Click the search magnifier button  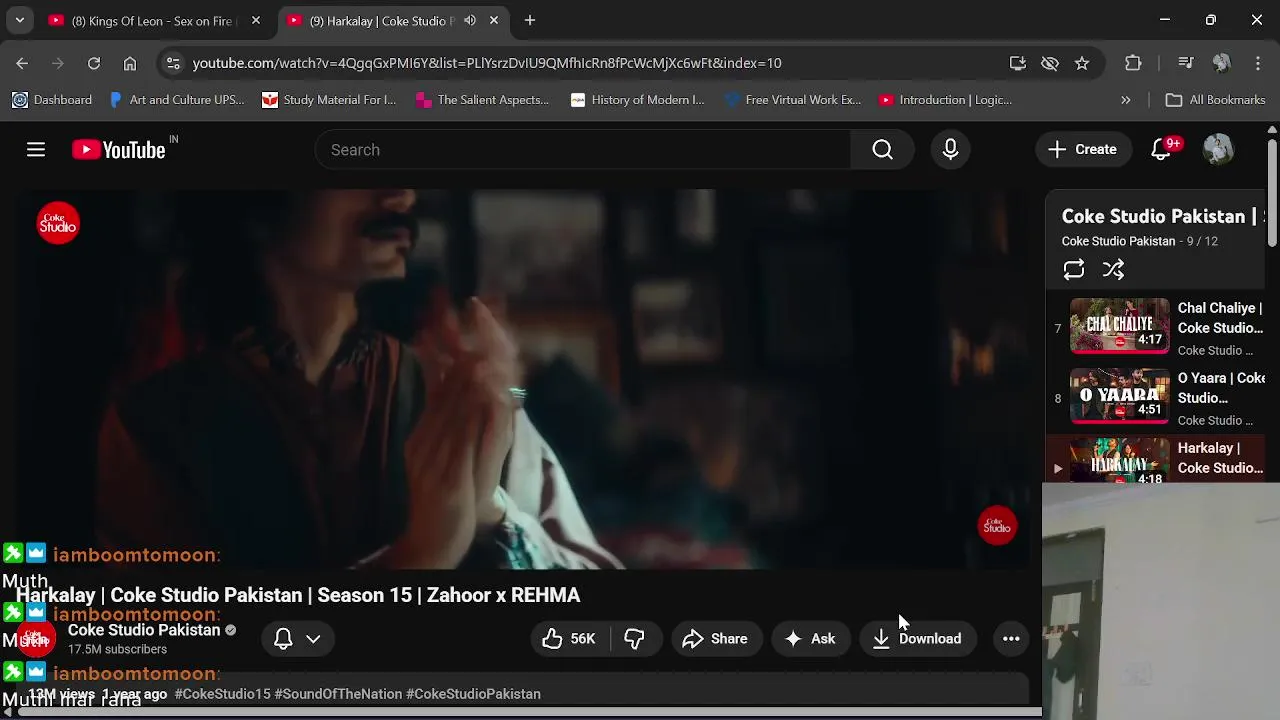[x=882, y=150]
